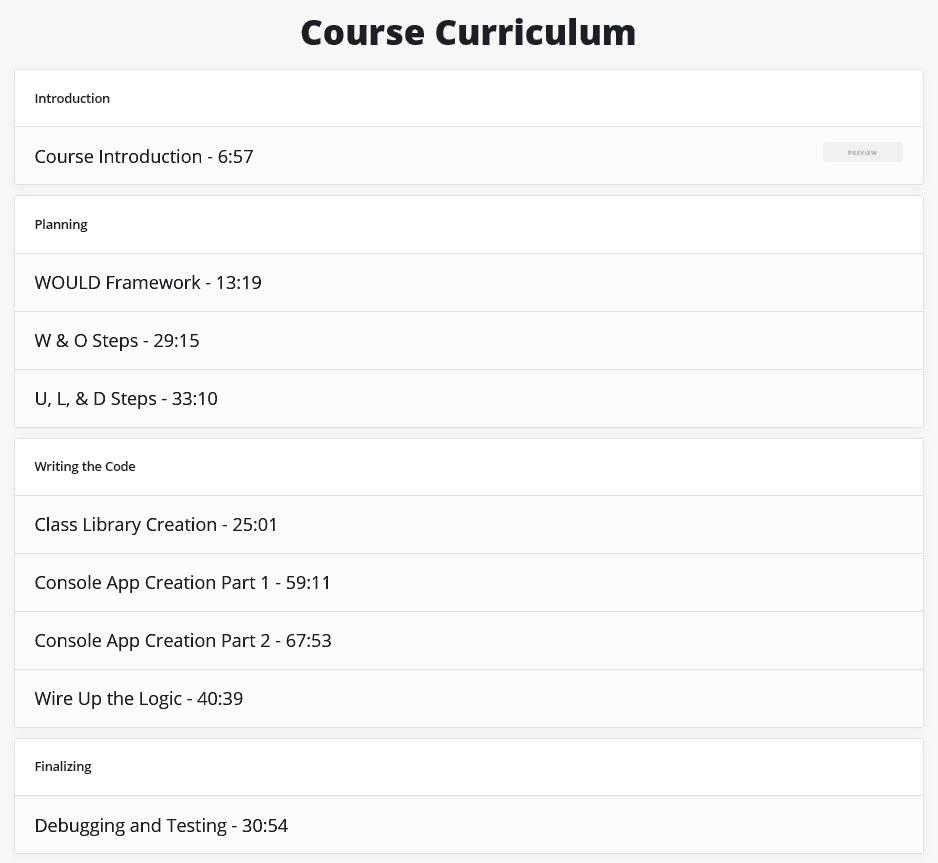The height and width of the screenshot is (863, 938).
Task: Select the W & O Steps - 29:15 lesson
Action: [x=469, y=340]
